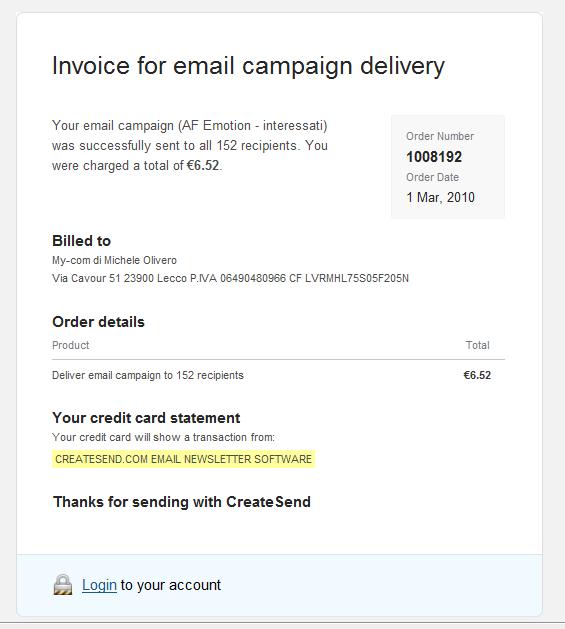Click the invoice title heading
Viewport: 565px width, 629px height.
click(248, 66)
